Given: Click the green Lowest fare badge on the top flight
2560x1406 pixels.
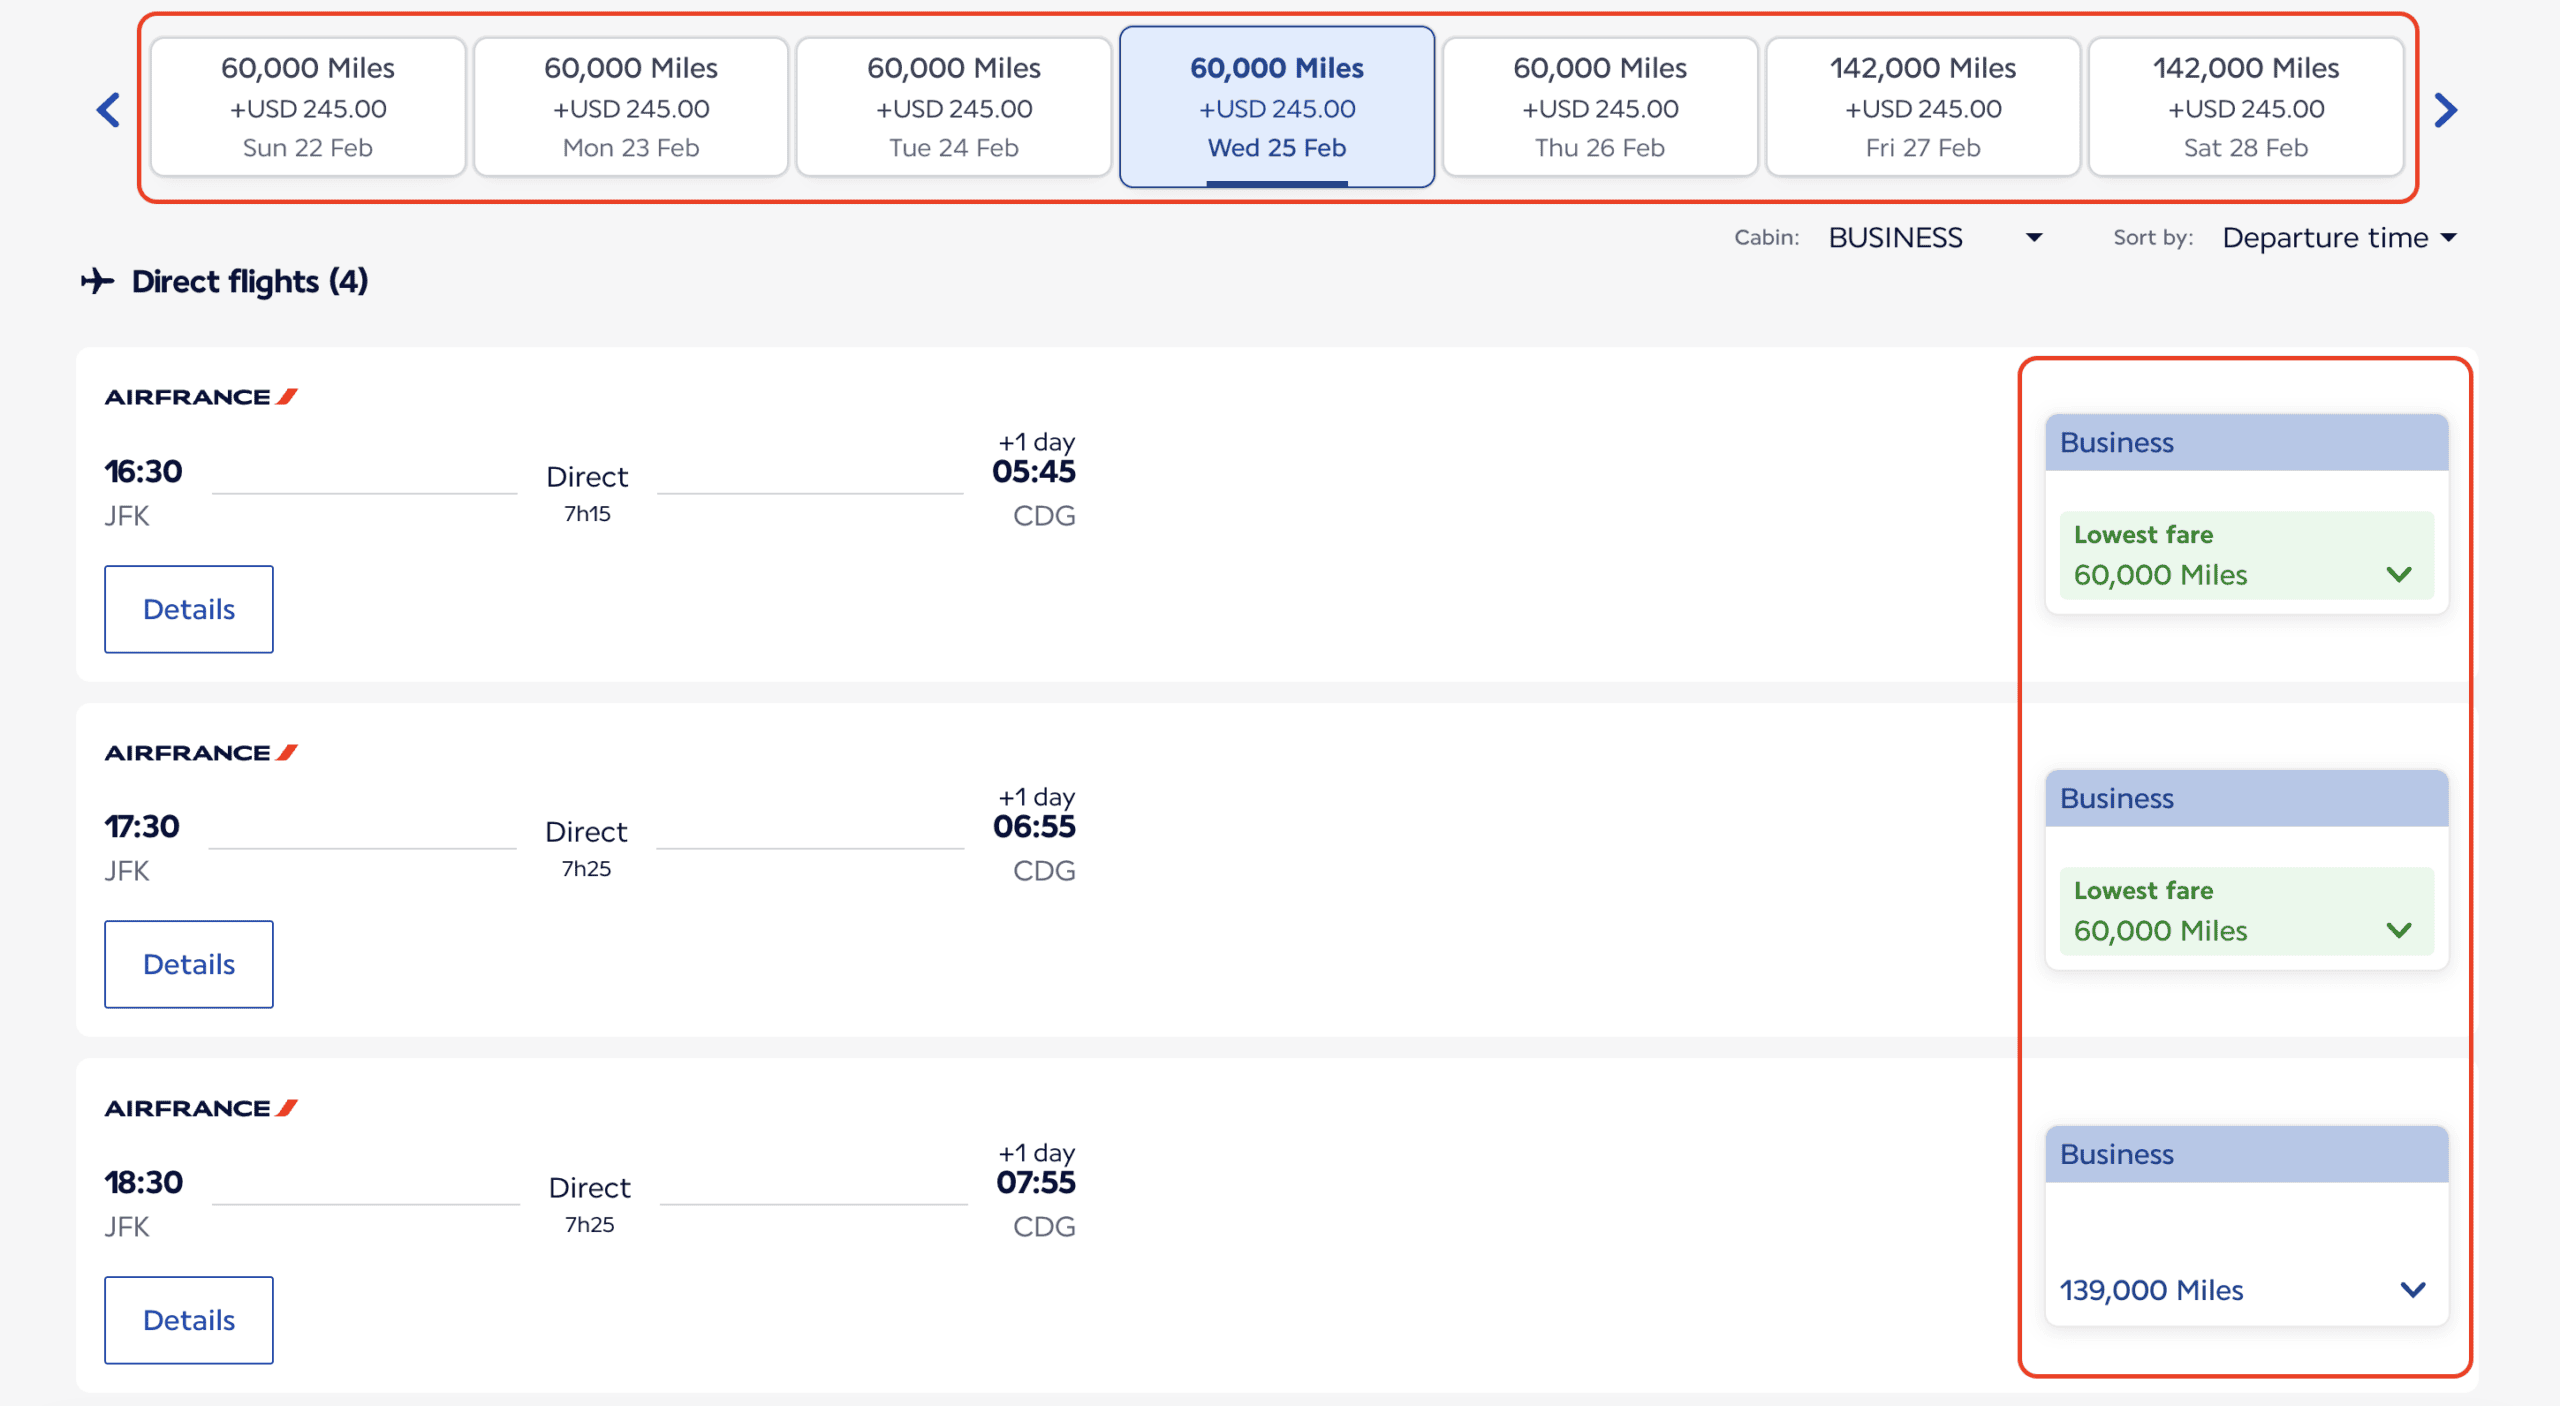Looking at the screenshot, I should [2246, 556].
